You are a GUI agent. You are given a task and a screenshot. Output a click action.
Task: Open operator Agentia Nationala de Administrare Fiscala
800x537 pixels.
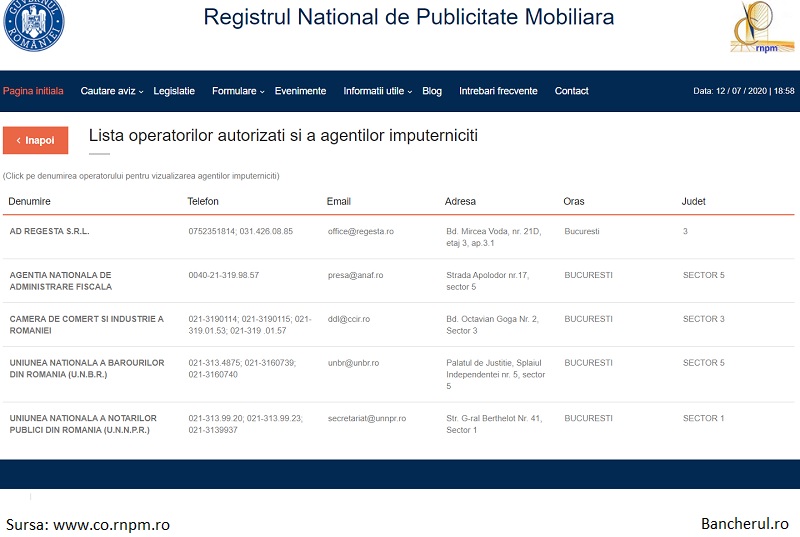(x=61, y=280)
